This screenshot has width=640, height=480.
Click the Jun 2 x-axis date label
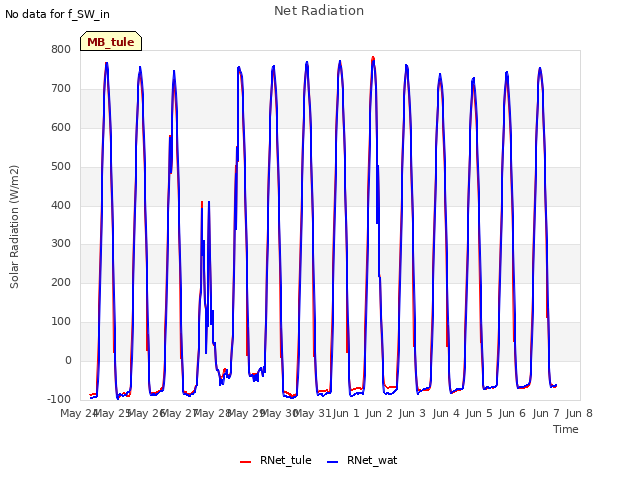379,413
